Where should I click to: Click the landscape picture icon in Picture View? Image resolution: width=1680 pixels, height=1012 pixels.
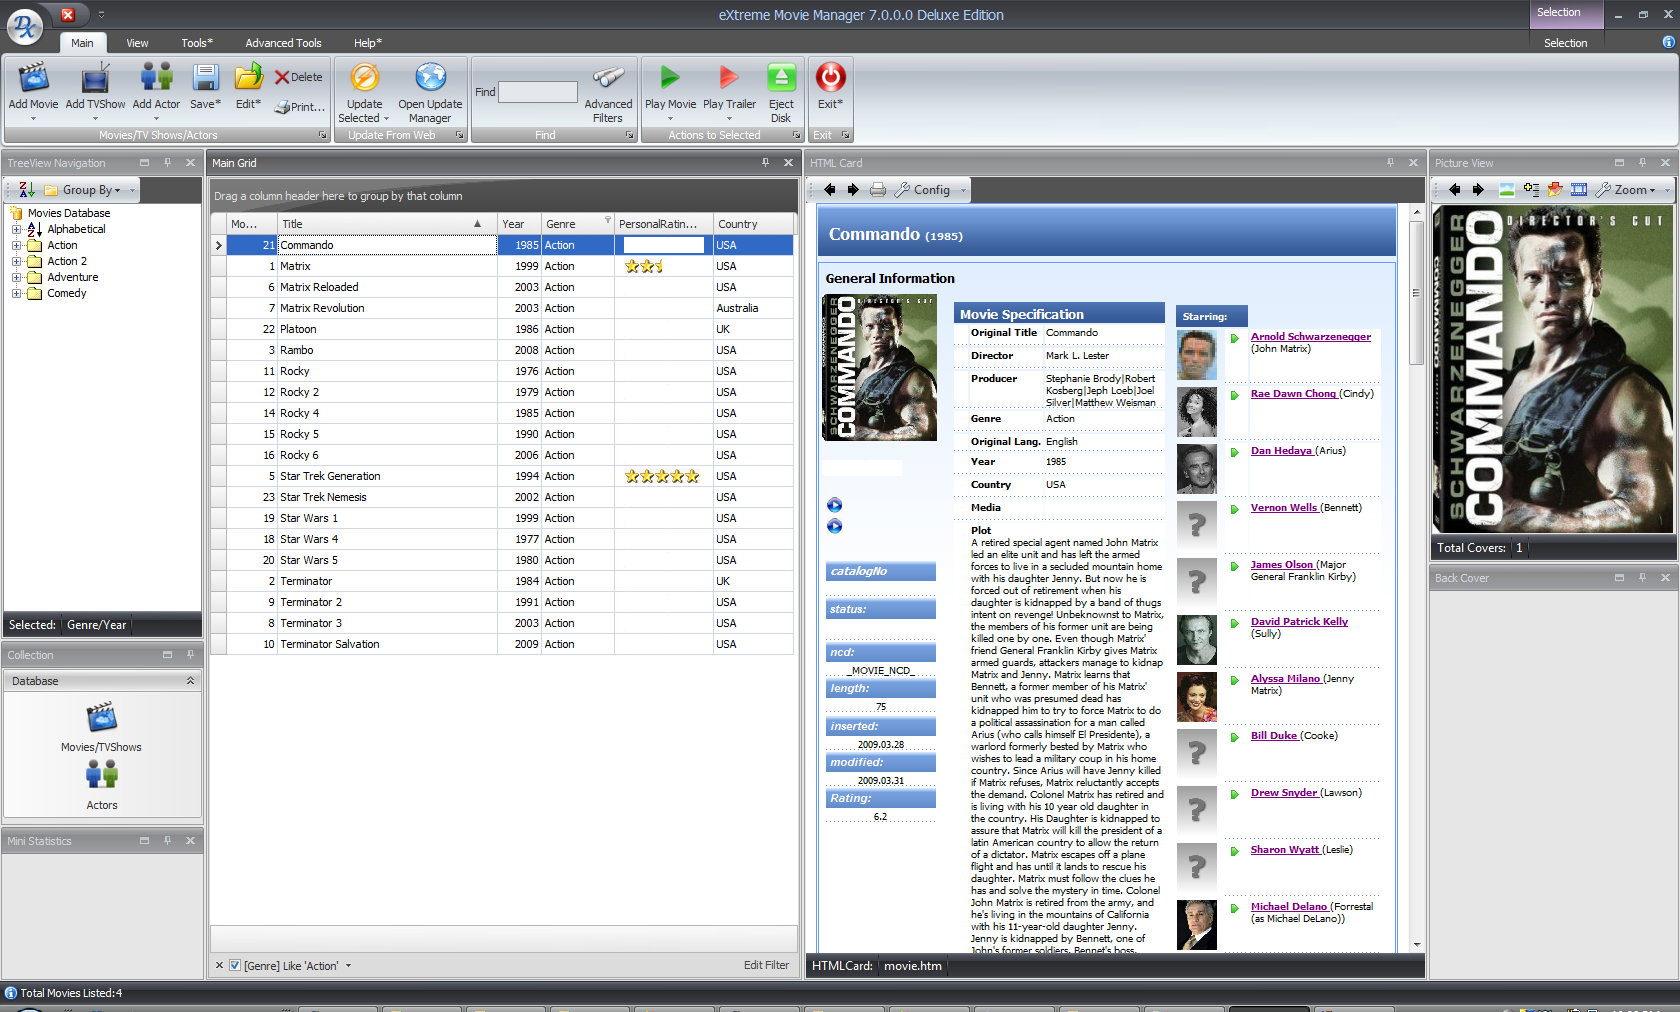tap(1507, 190)
